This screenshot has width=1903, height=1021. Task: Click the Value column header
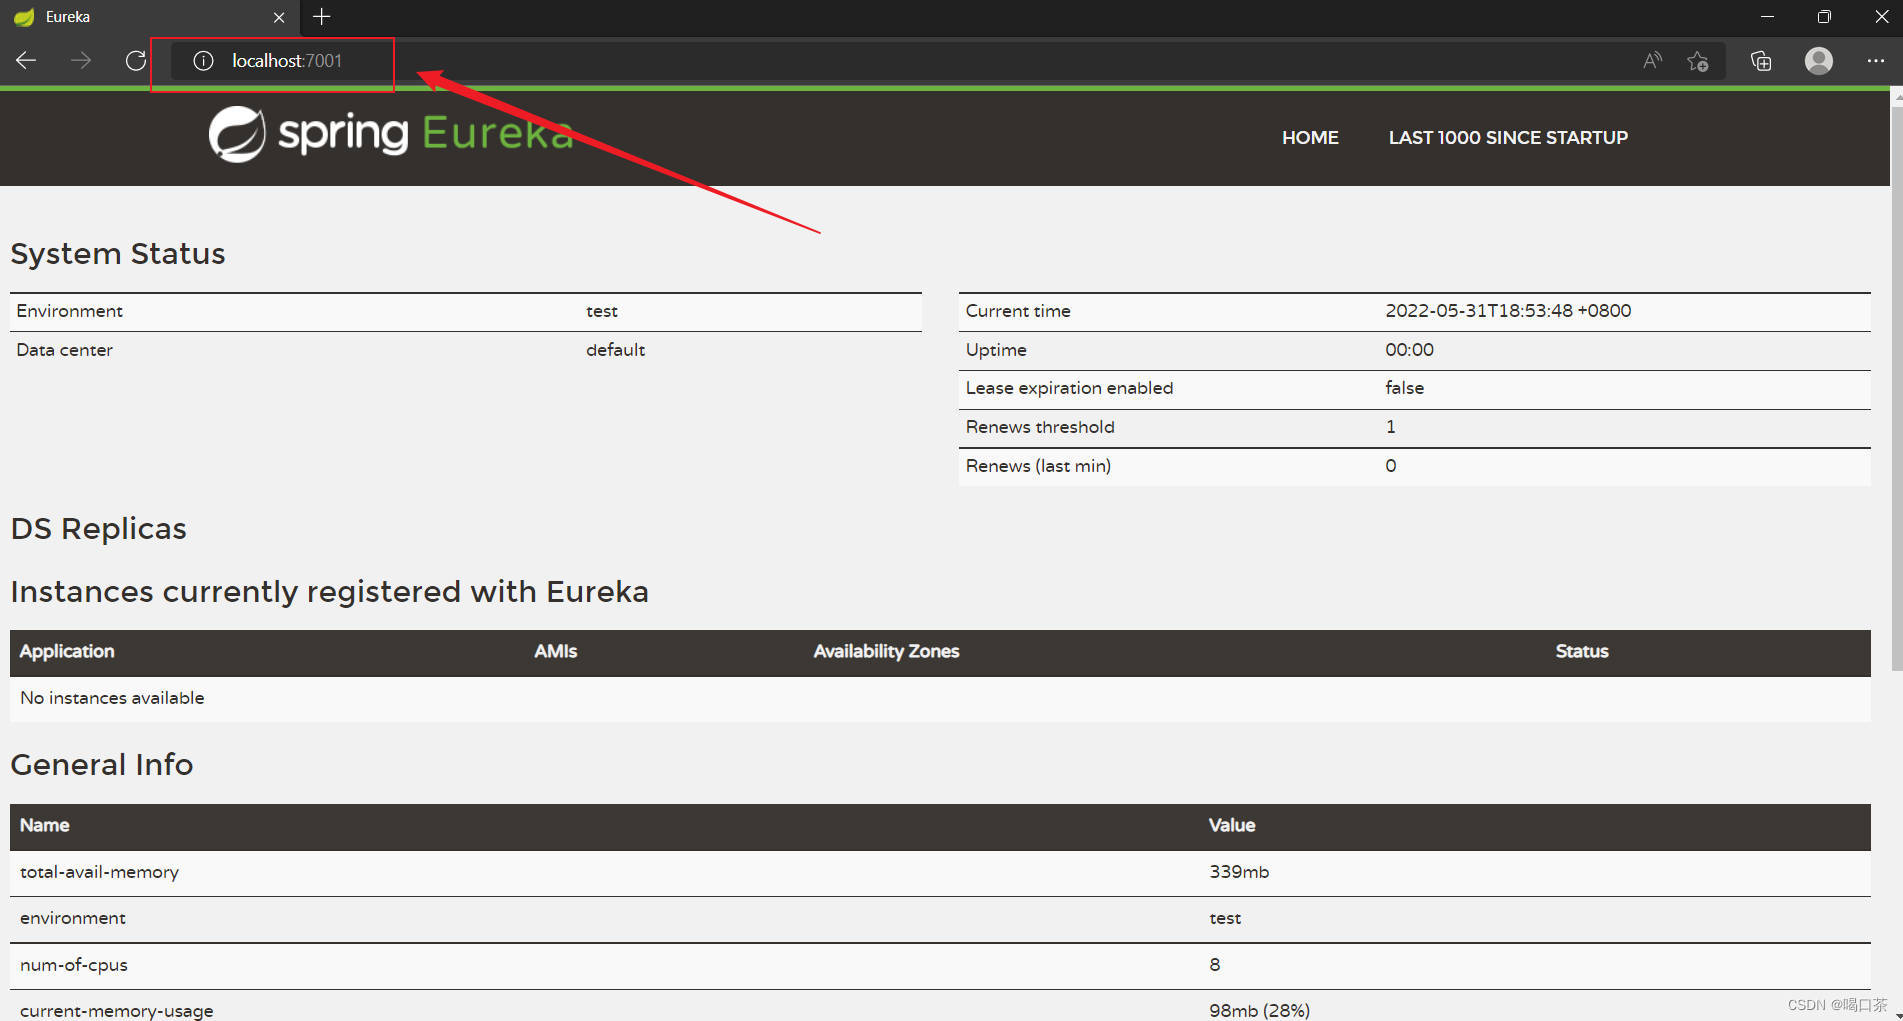(x=1231, y=826)
